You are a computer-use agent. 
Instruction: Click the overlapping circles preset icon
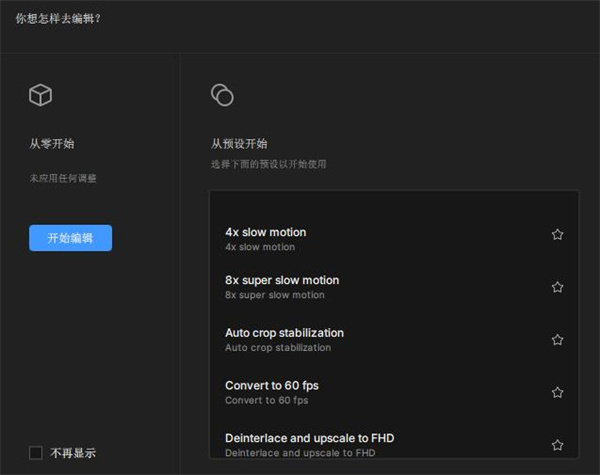click(x=222, y=95)
